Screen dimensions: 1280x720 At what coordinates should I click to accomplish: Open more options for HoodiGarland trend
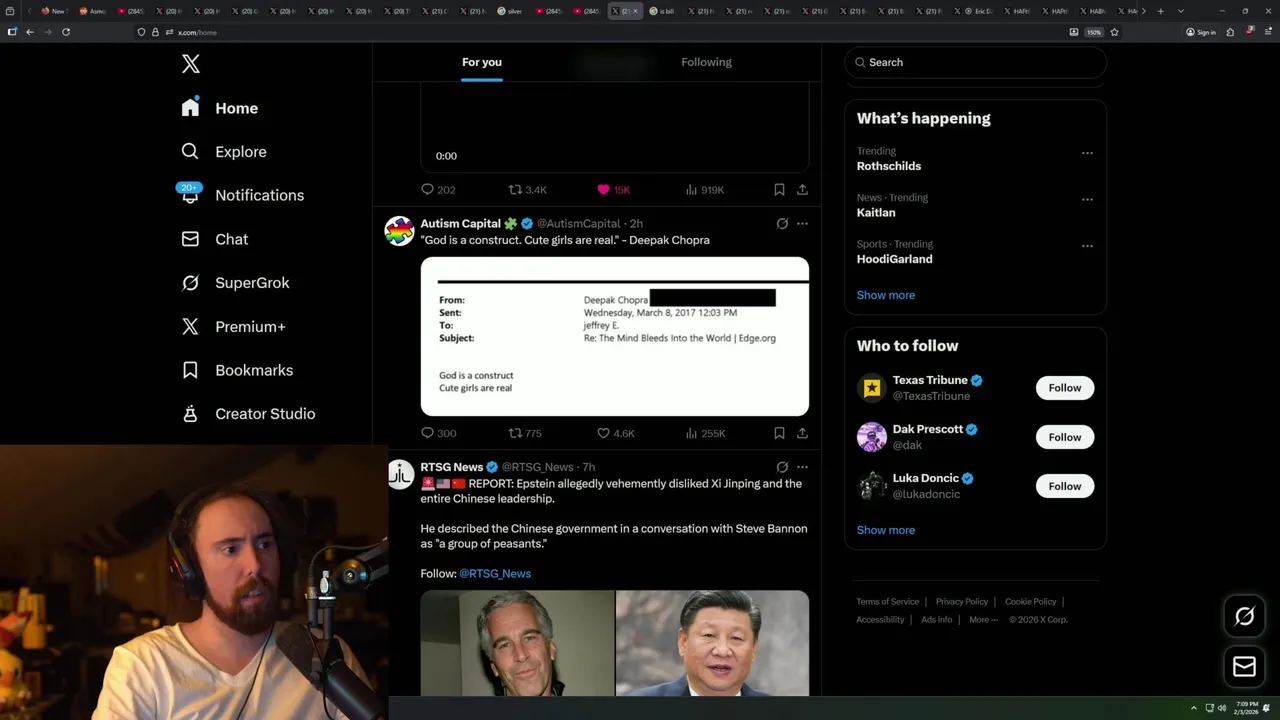click(x=1087, y=245)
